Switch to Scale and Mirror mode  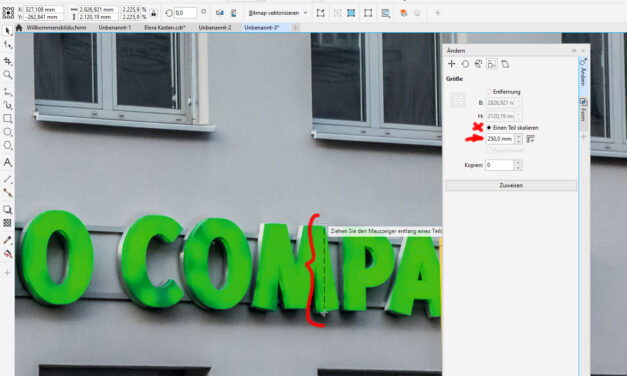[478, 64]
